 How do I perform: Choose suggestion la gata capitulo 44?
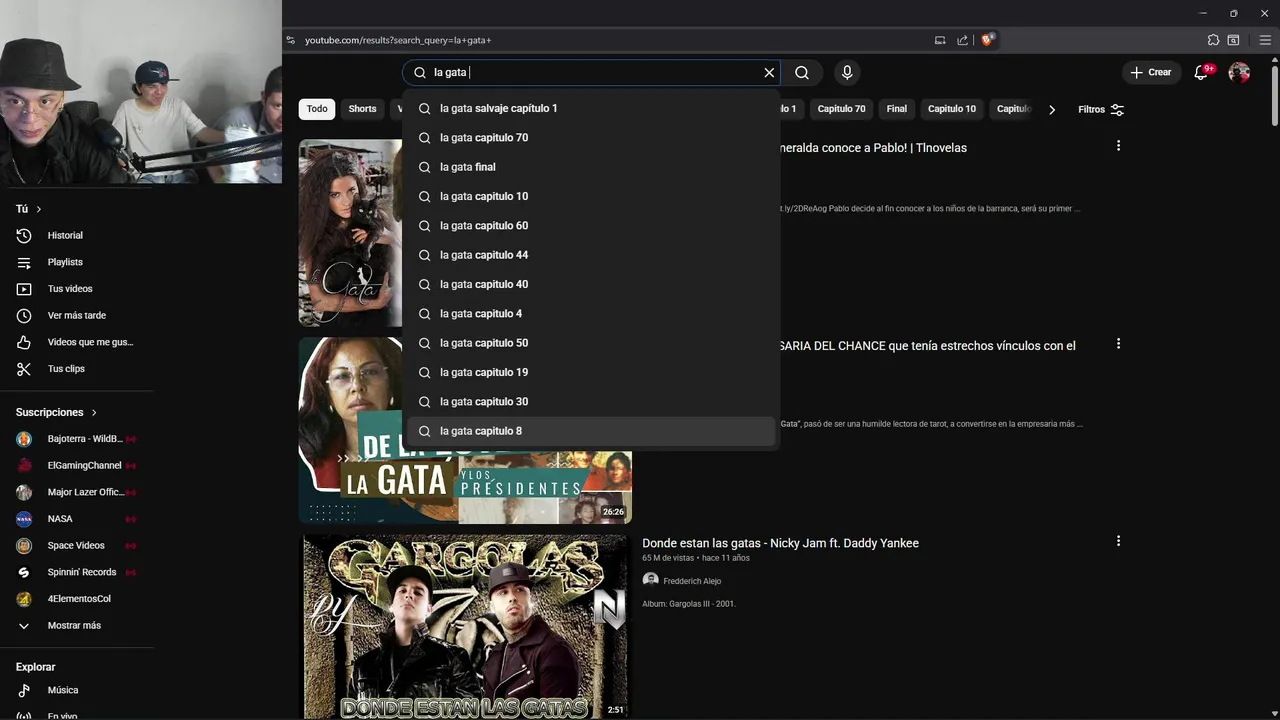tap(590, 255)
